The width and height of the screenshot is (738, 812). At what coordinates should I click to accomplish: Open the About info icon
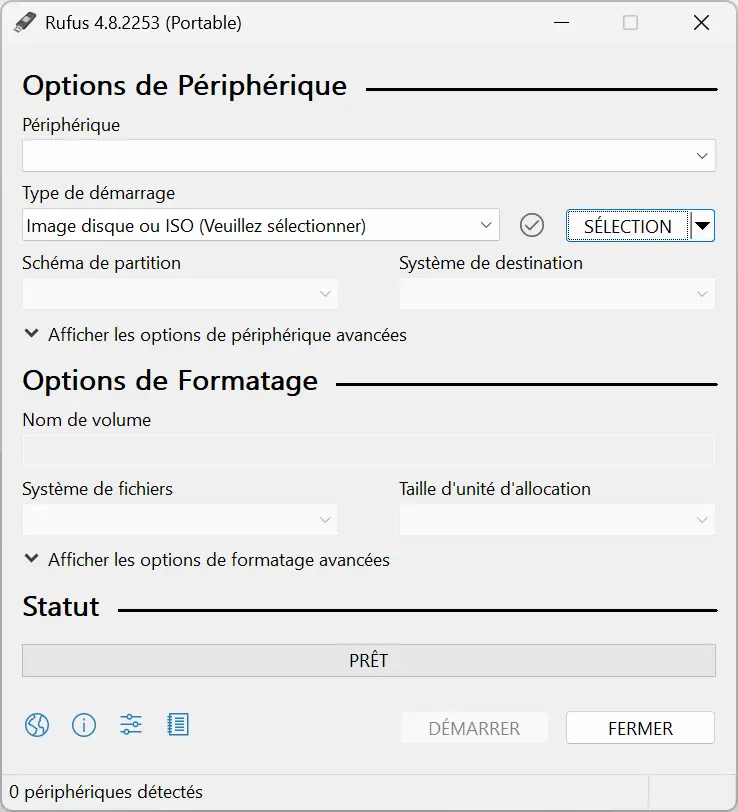83,724
